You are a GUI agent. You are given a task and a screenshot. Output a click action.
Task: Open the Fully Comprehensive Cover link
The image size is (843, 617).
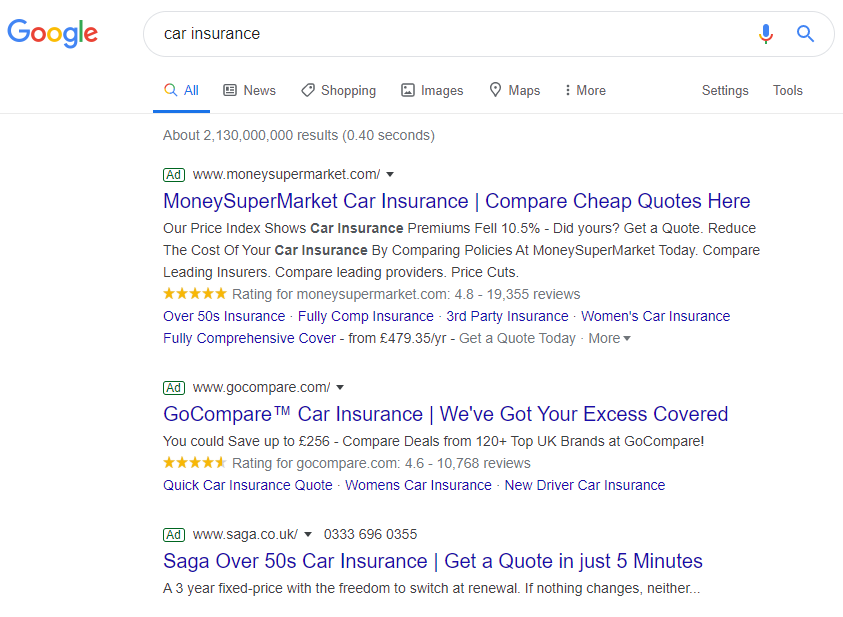(x=249, y=339)
